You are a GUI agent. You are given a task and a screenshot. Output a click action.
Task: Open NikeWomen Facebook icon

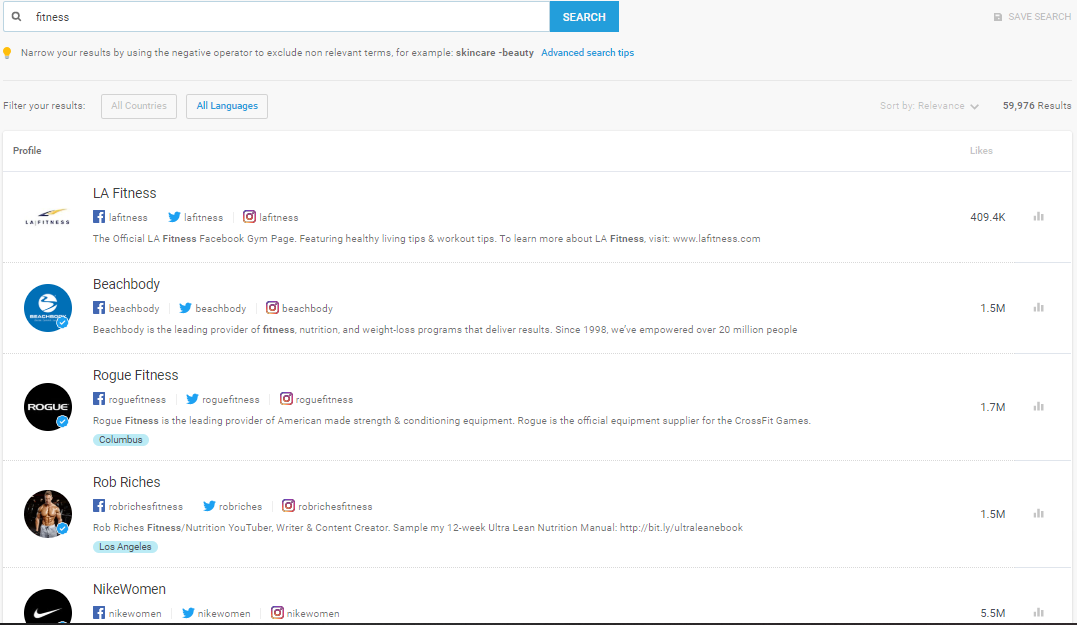coord(99,613)
